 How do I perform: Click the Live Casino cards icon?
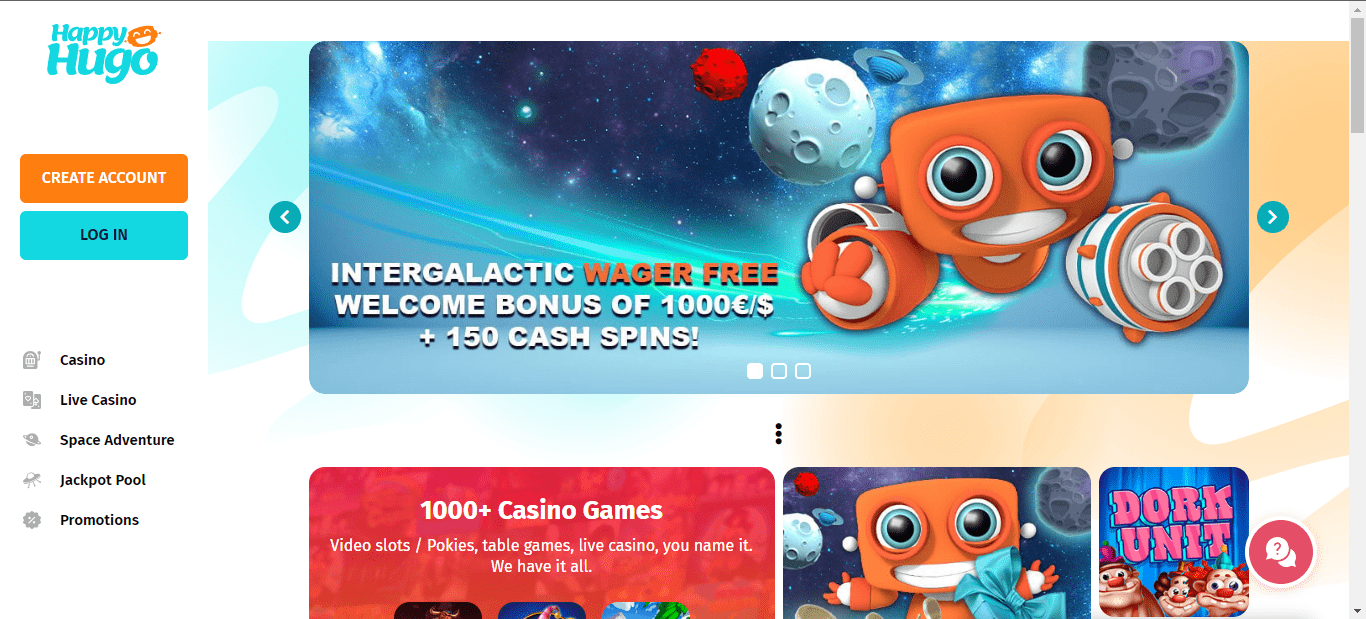(x=32, y=400)
